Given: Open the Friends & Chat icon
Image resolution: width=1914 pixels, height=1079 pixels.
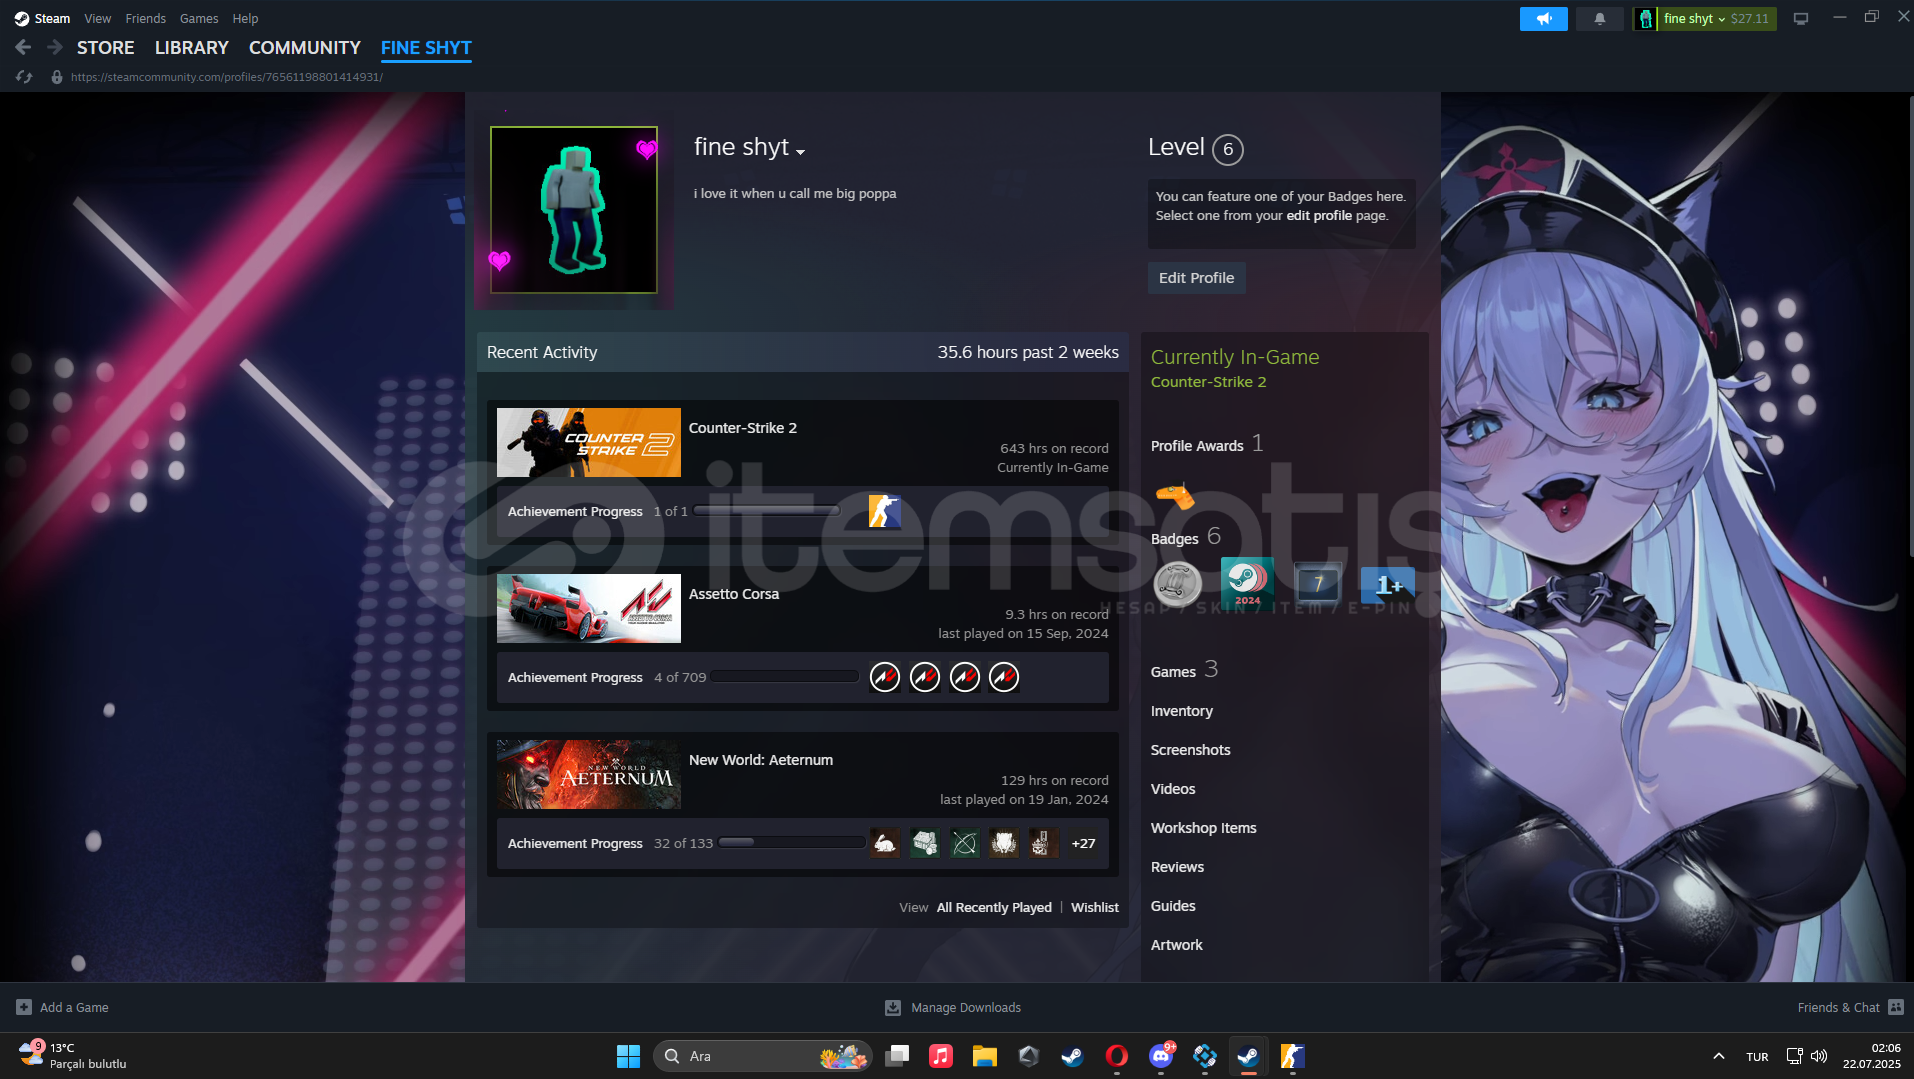Looking at the screenshot, I should (x=1896, y=1007).
